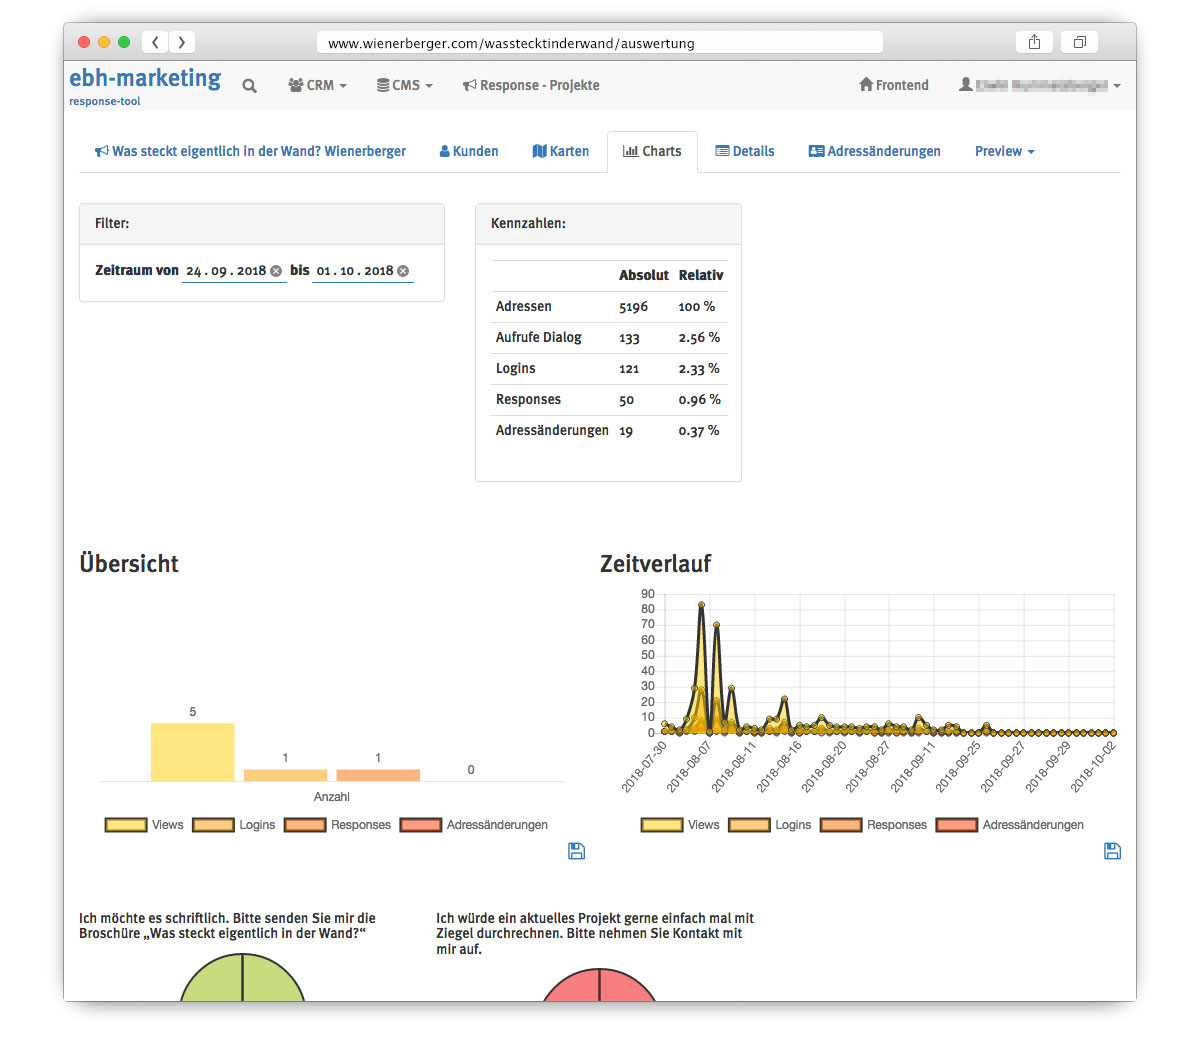This screenshot has height=1047, width=1200.
Task: Open the Wienerberger project tab
Action: point(250,151)
